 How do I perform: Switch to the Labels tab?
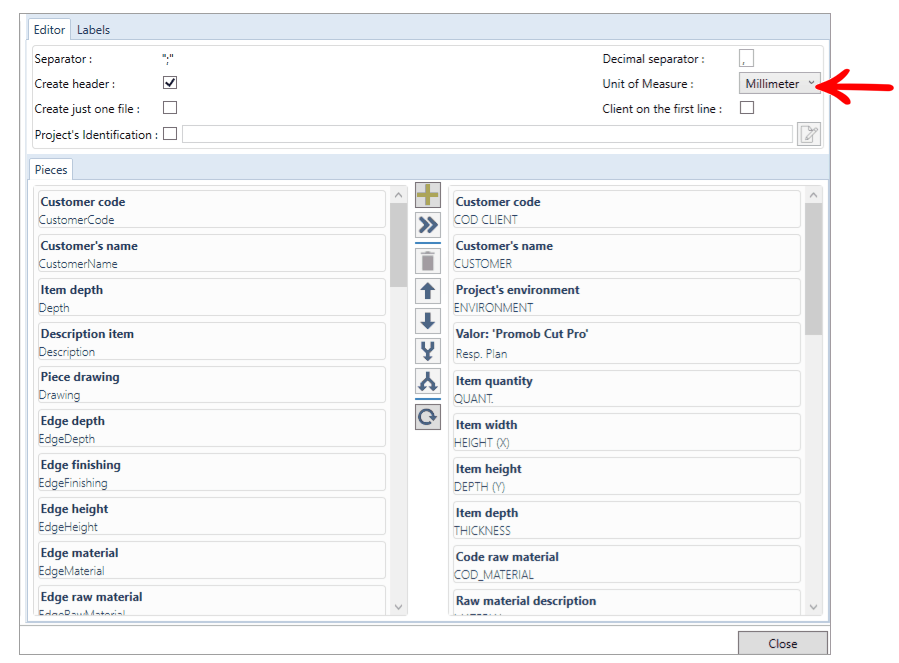[x=93, y=30]
